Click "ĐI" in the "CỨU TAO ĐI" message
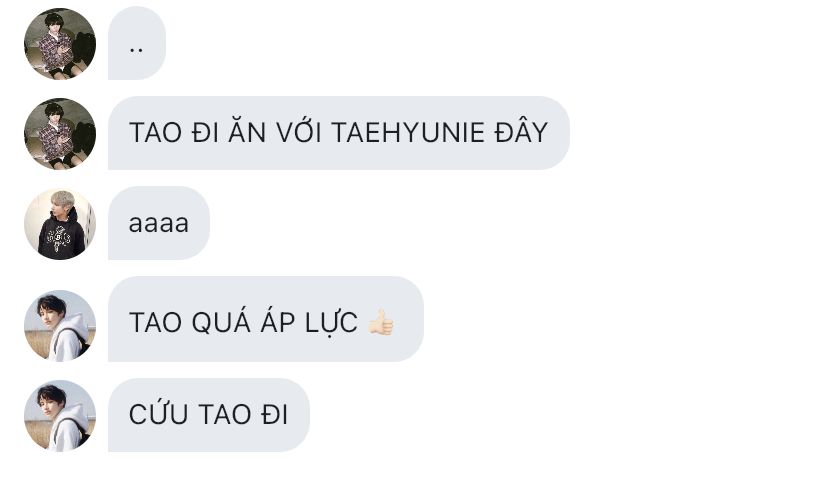This screenshot has height=481, width=828. point(275,414)
